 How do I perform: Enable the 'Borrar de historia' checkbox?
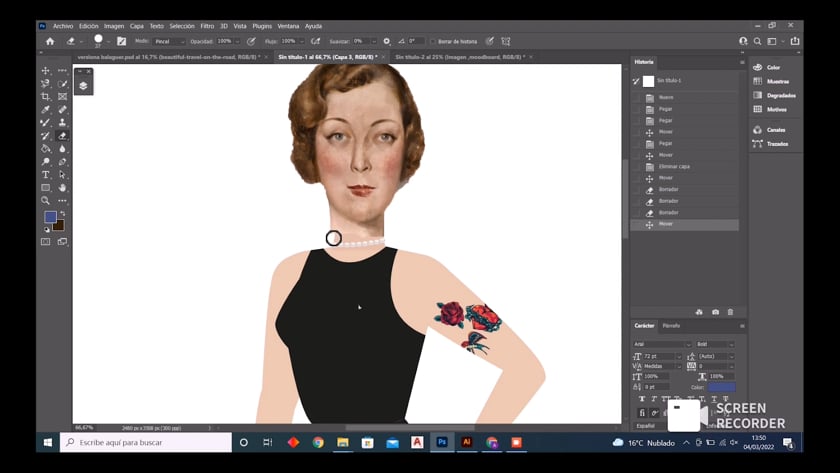pos(433,41)
